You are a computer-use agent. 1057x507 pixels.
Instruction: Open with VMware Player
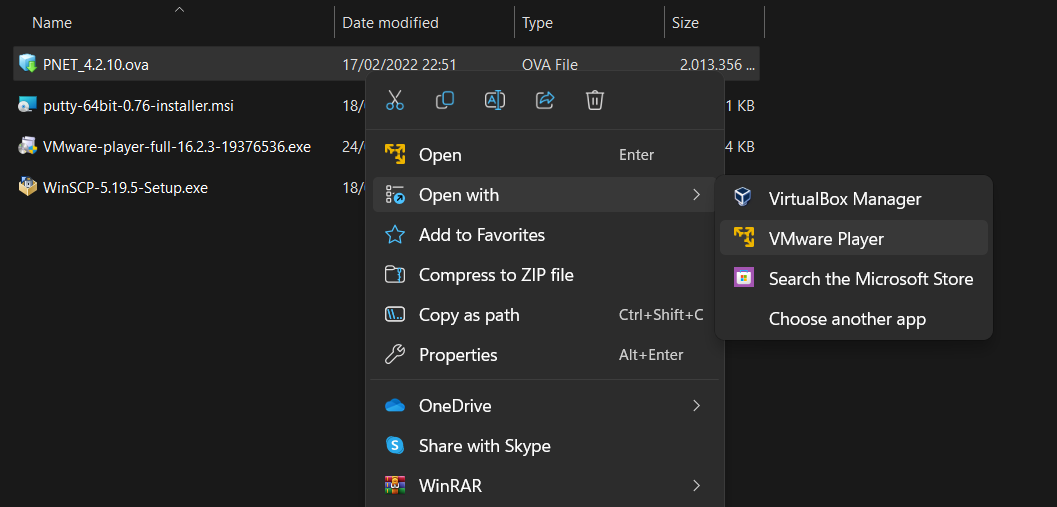click(853, 238)
